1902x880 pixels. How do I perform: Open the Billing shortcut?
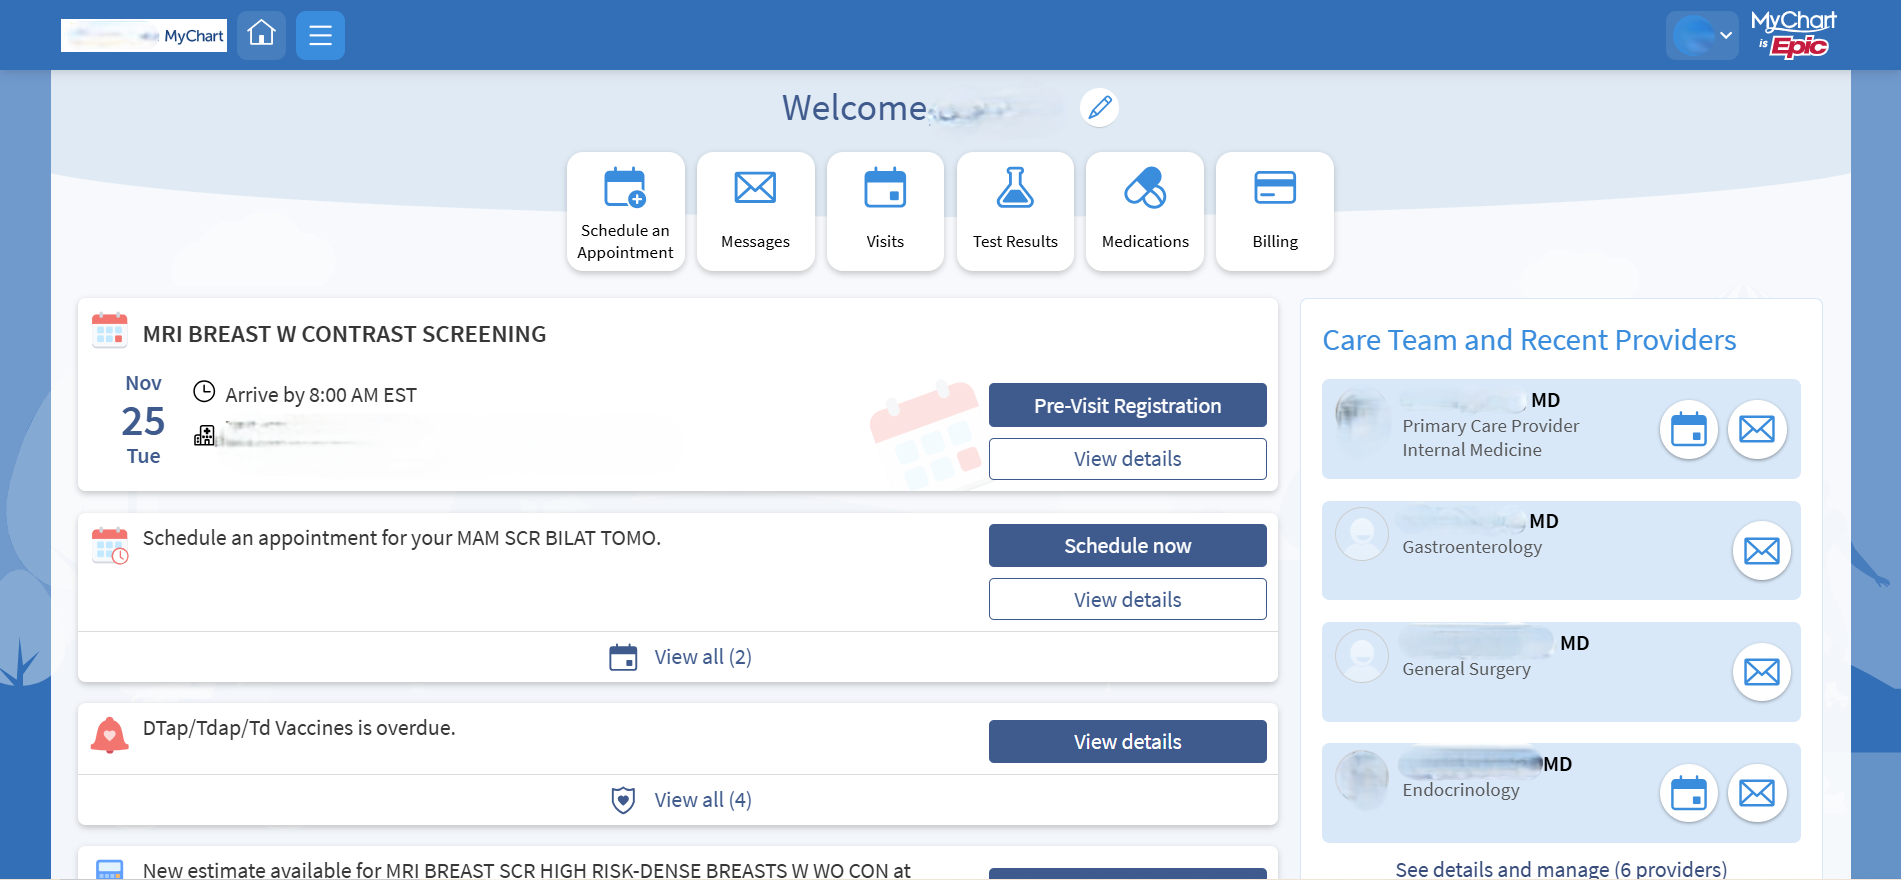1275,211
